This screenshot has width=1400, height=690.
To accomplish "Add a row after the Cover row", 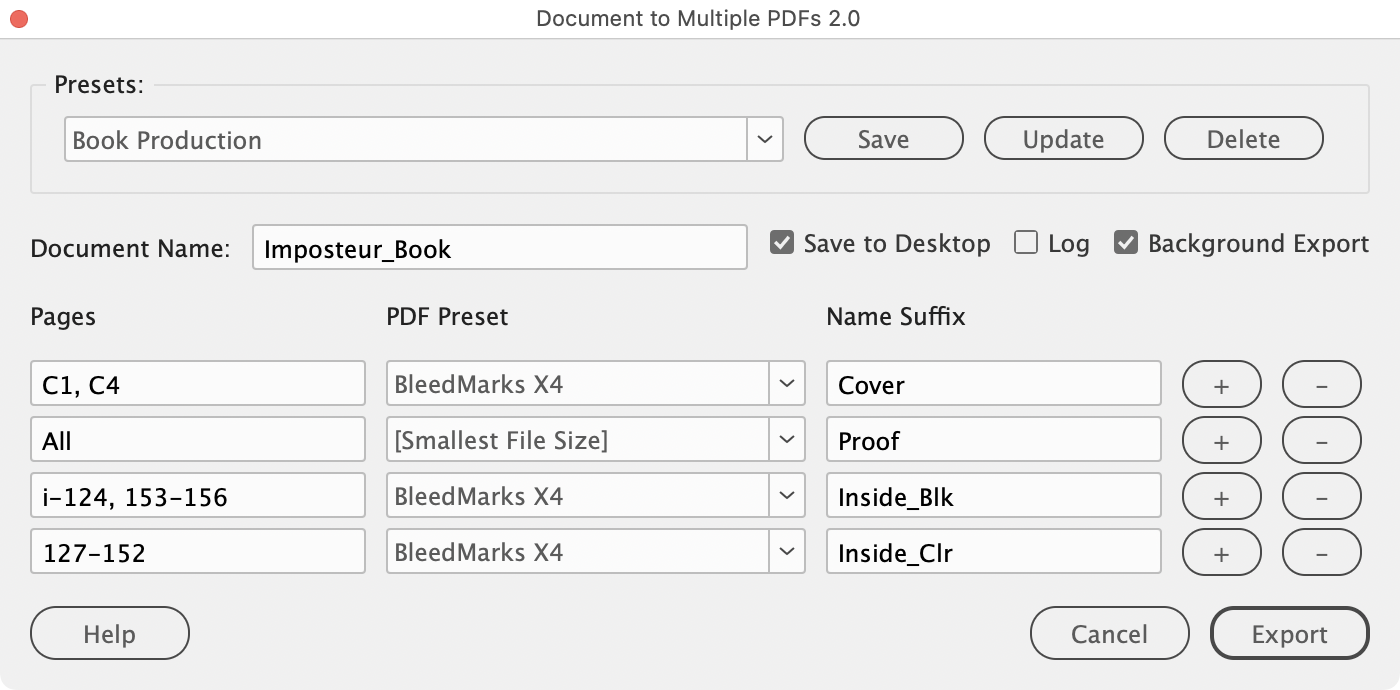I will tap(1221, 385).
